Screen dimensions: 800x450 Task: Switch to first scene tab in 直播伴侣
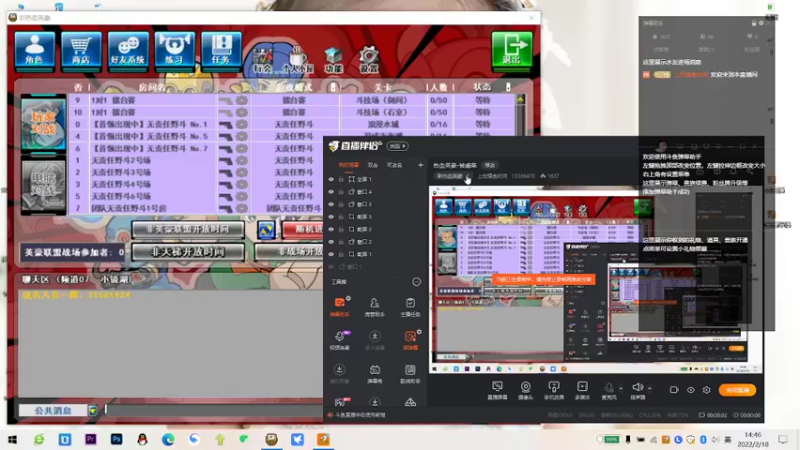click(x=349, y=165)
